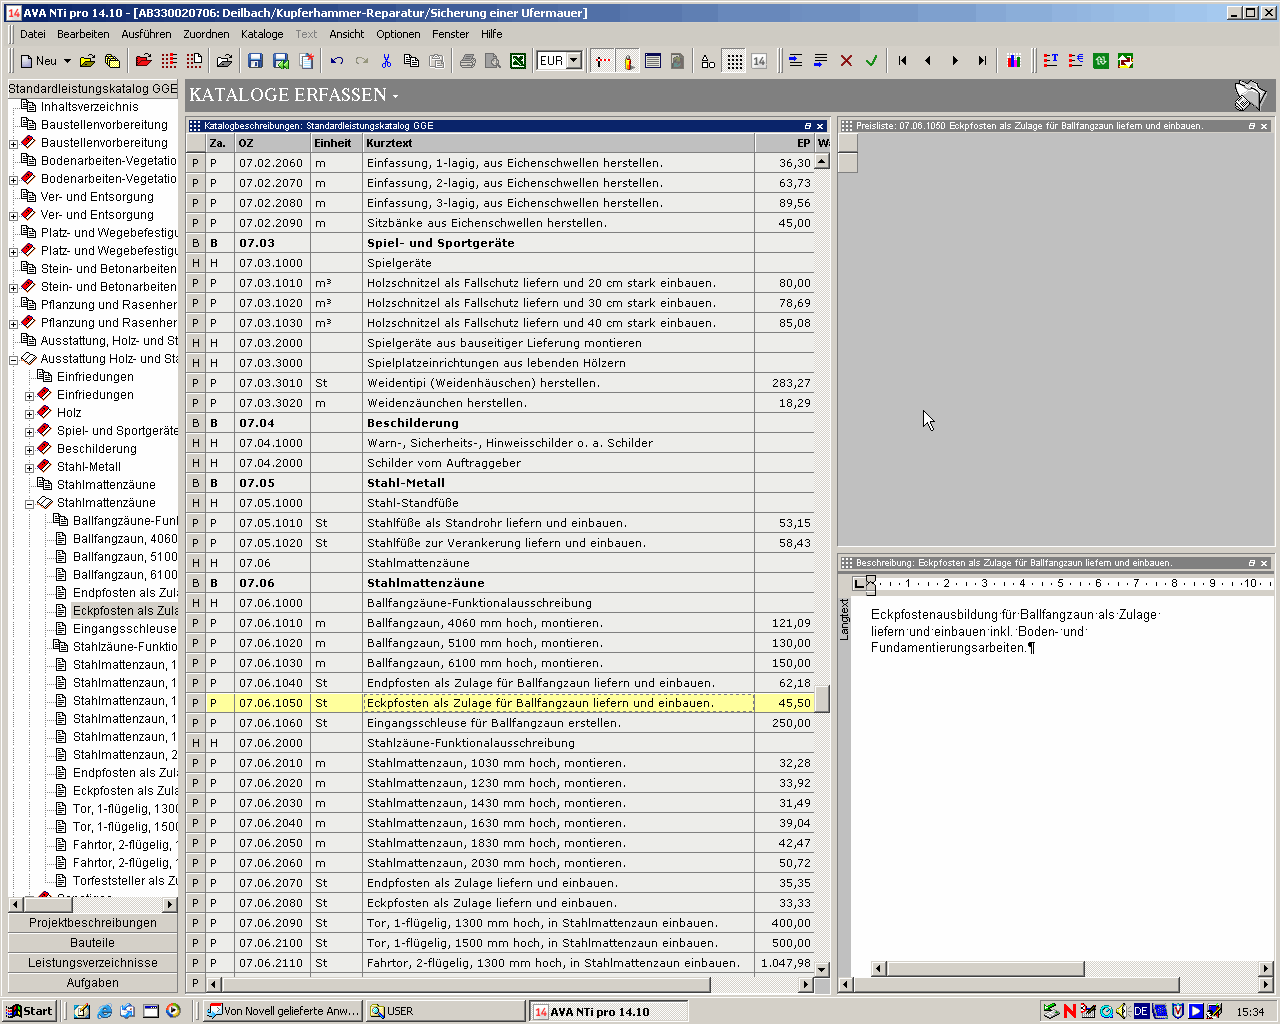Toggle the tab stop marker on the ruler
The height and width of the screenshot is (1024, 1280).
tap(859, 583)
